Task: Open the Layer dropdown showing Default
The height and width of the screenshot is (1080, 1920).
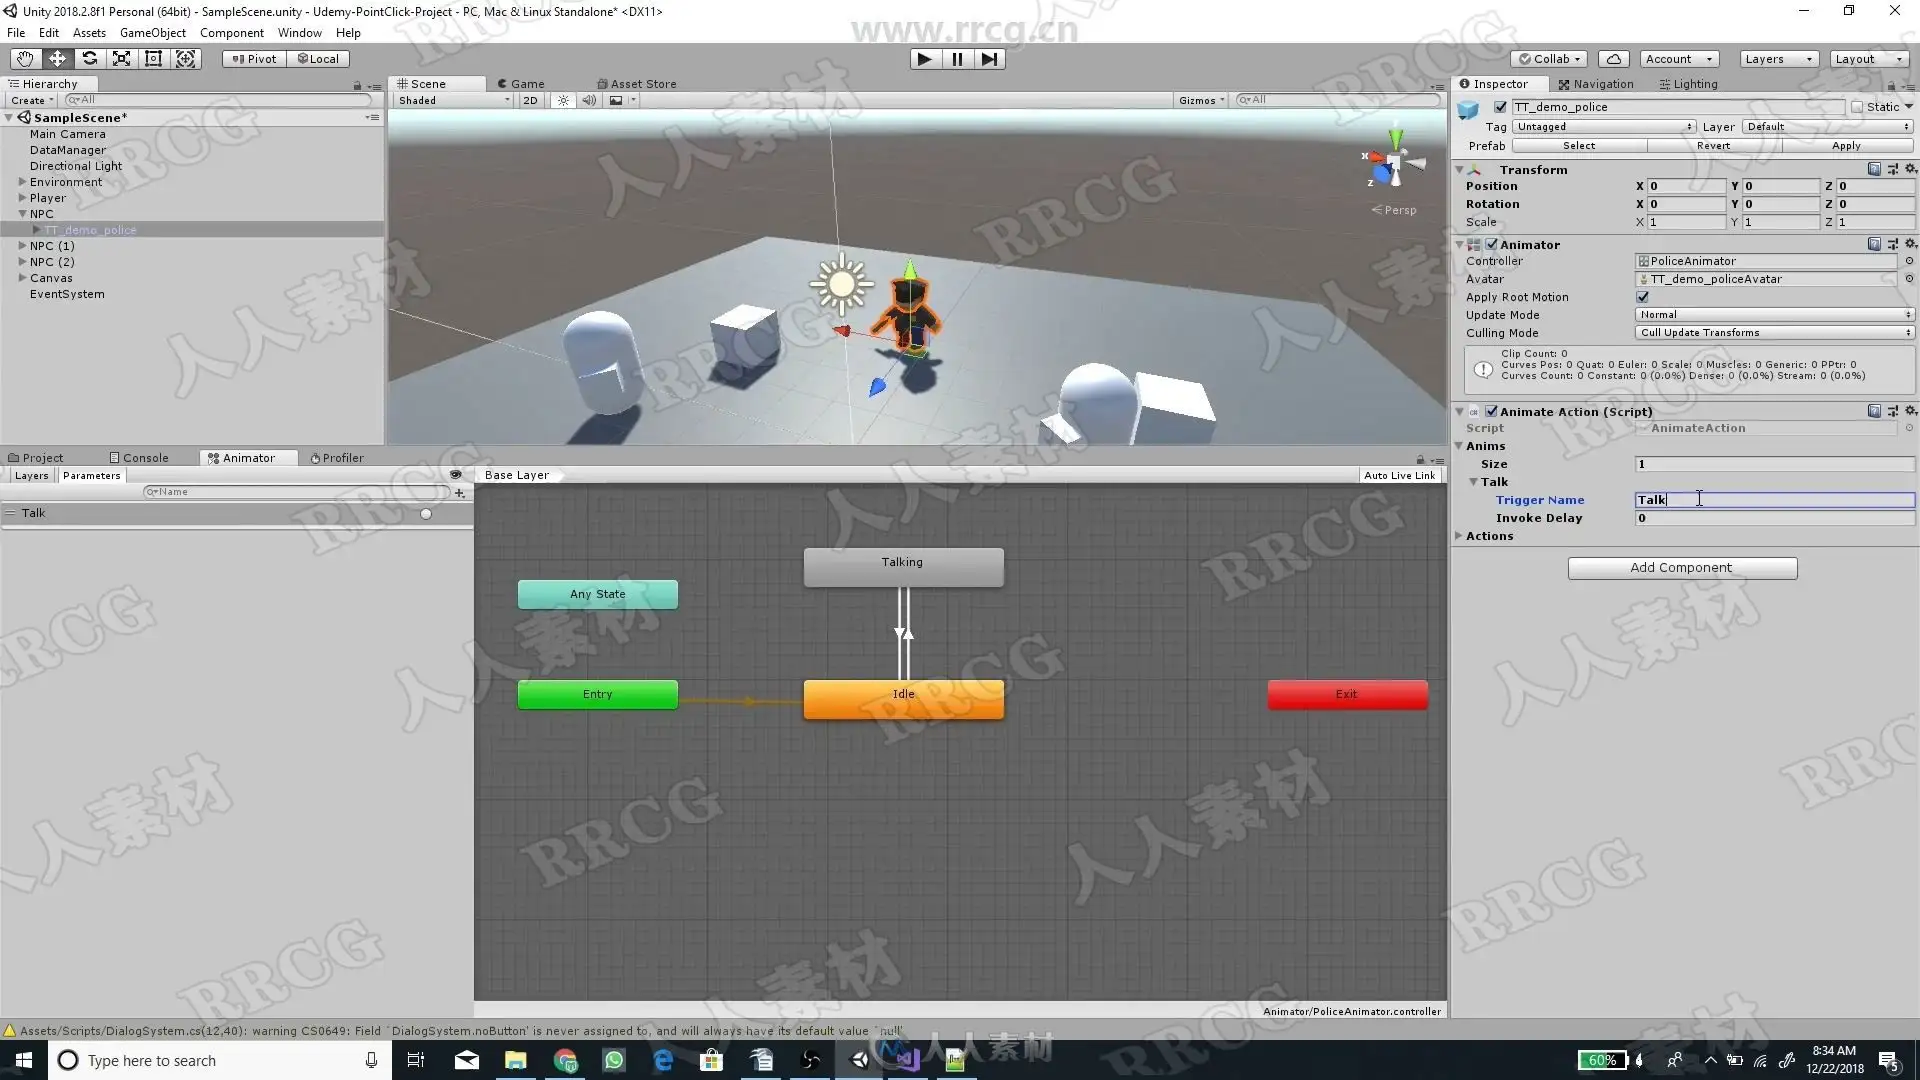Action: coord(1828,126)
